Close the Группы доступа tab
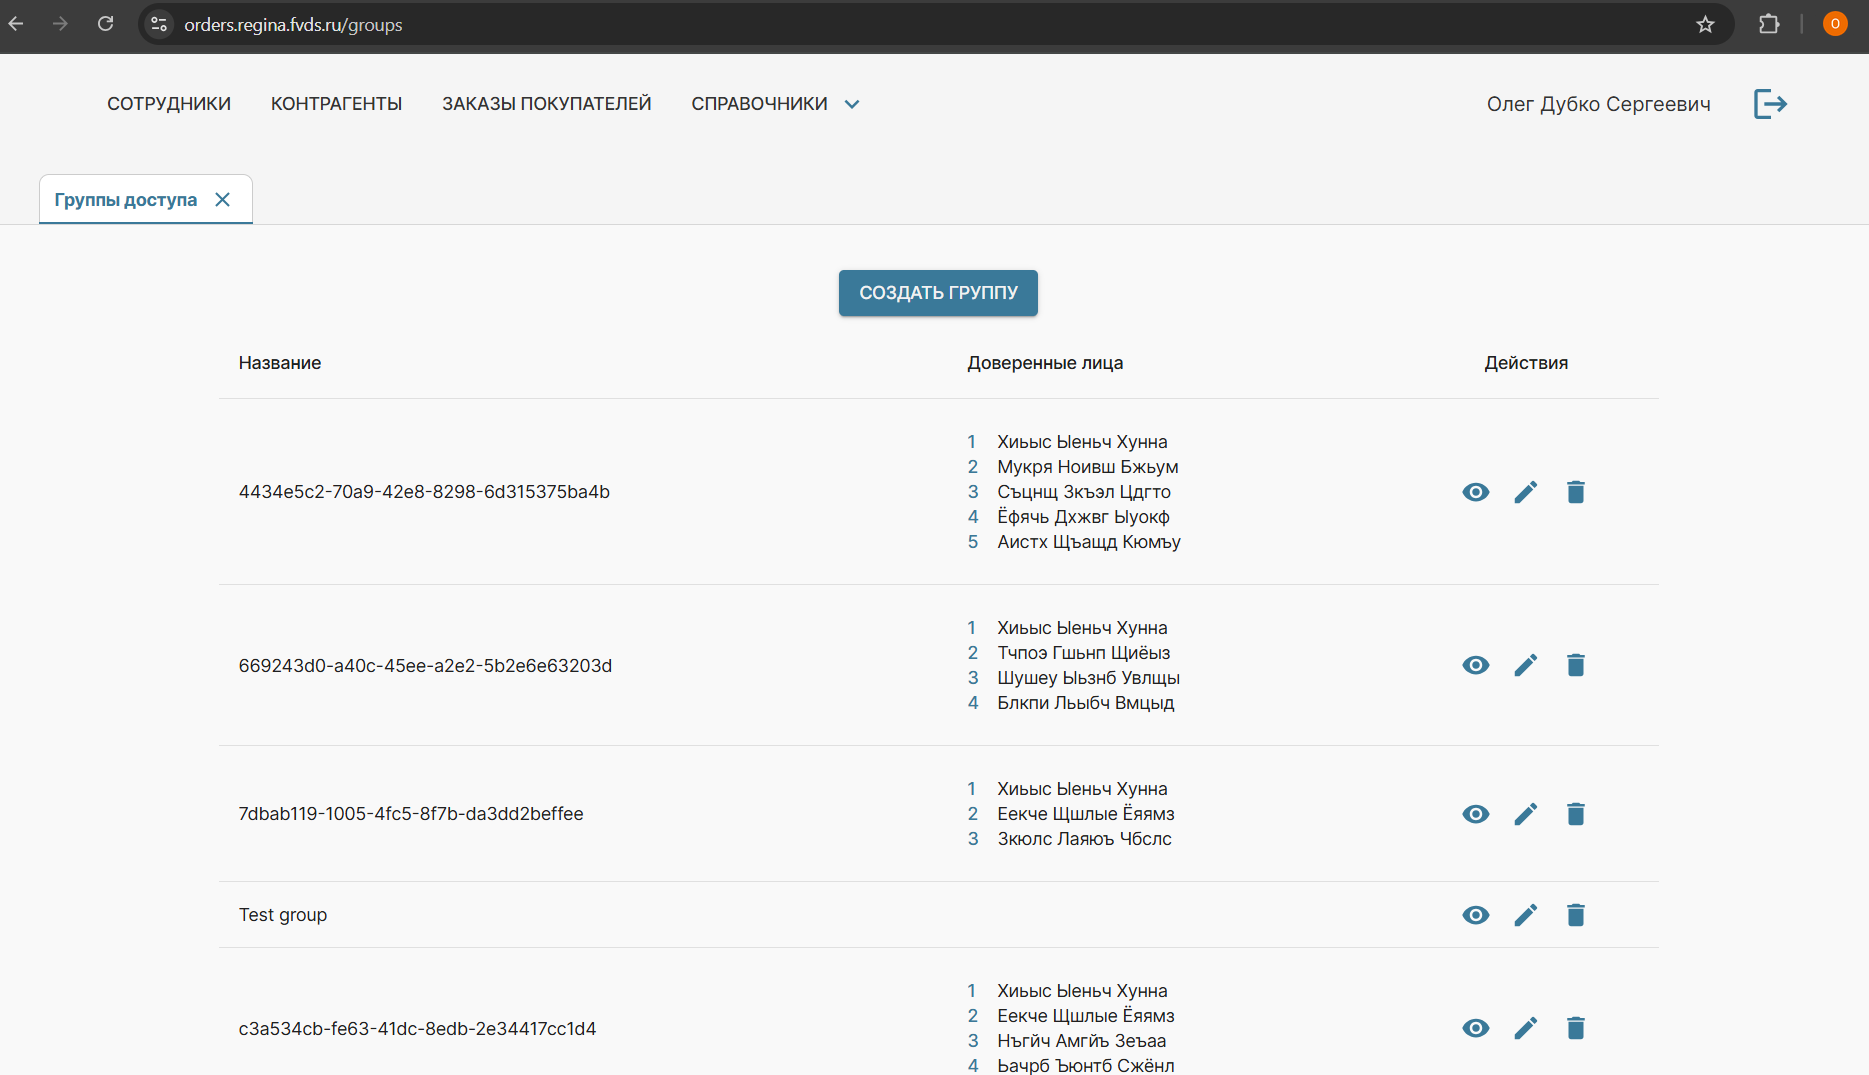The height and width of the screenshot is (1075, 1869). (223, 200)
